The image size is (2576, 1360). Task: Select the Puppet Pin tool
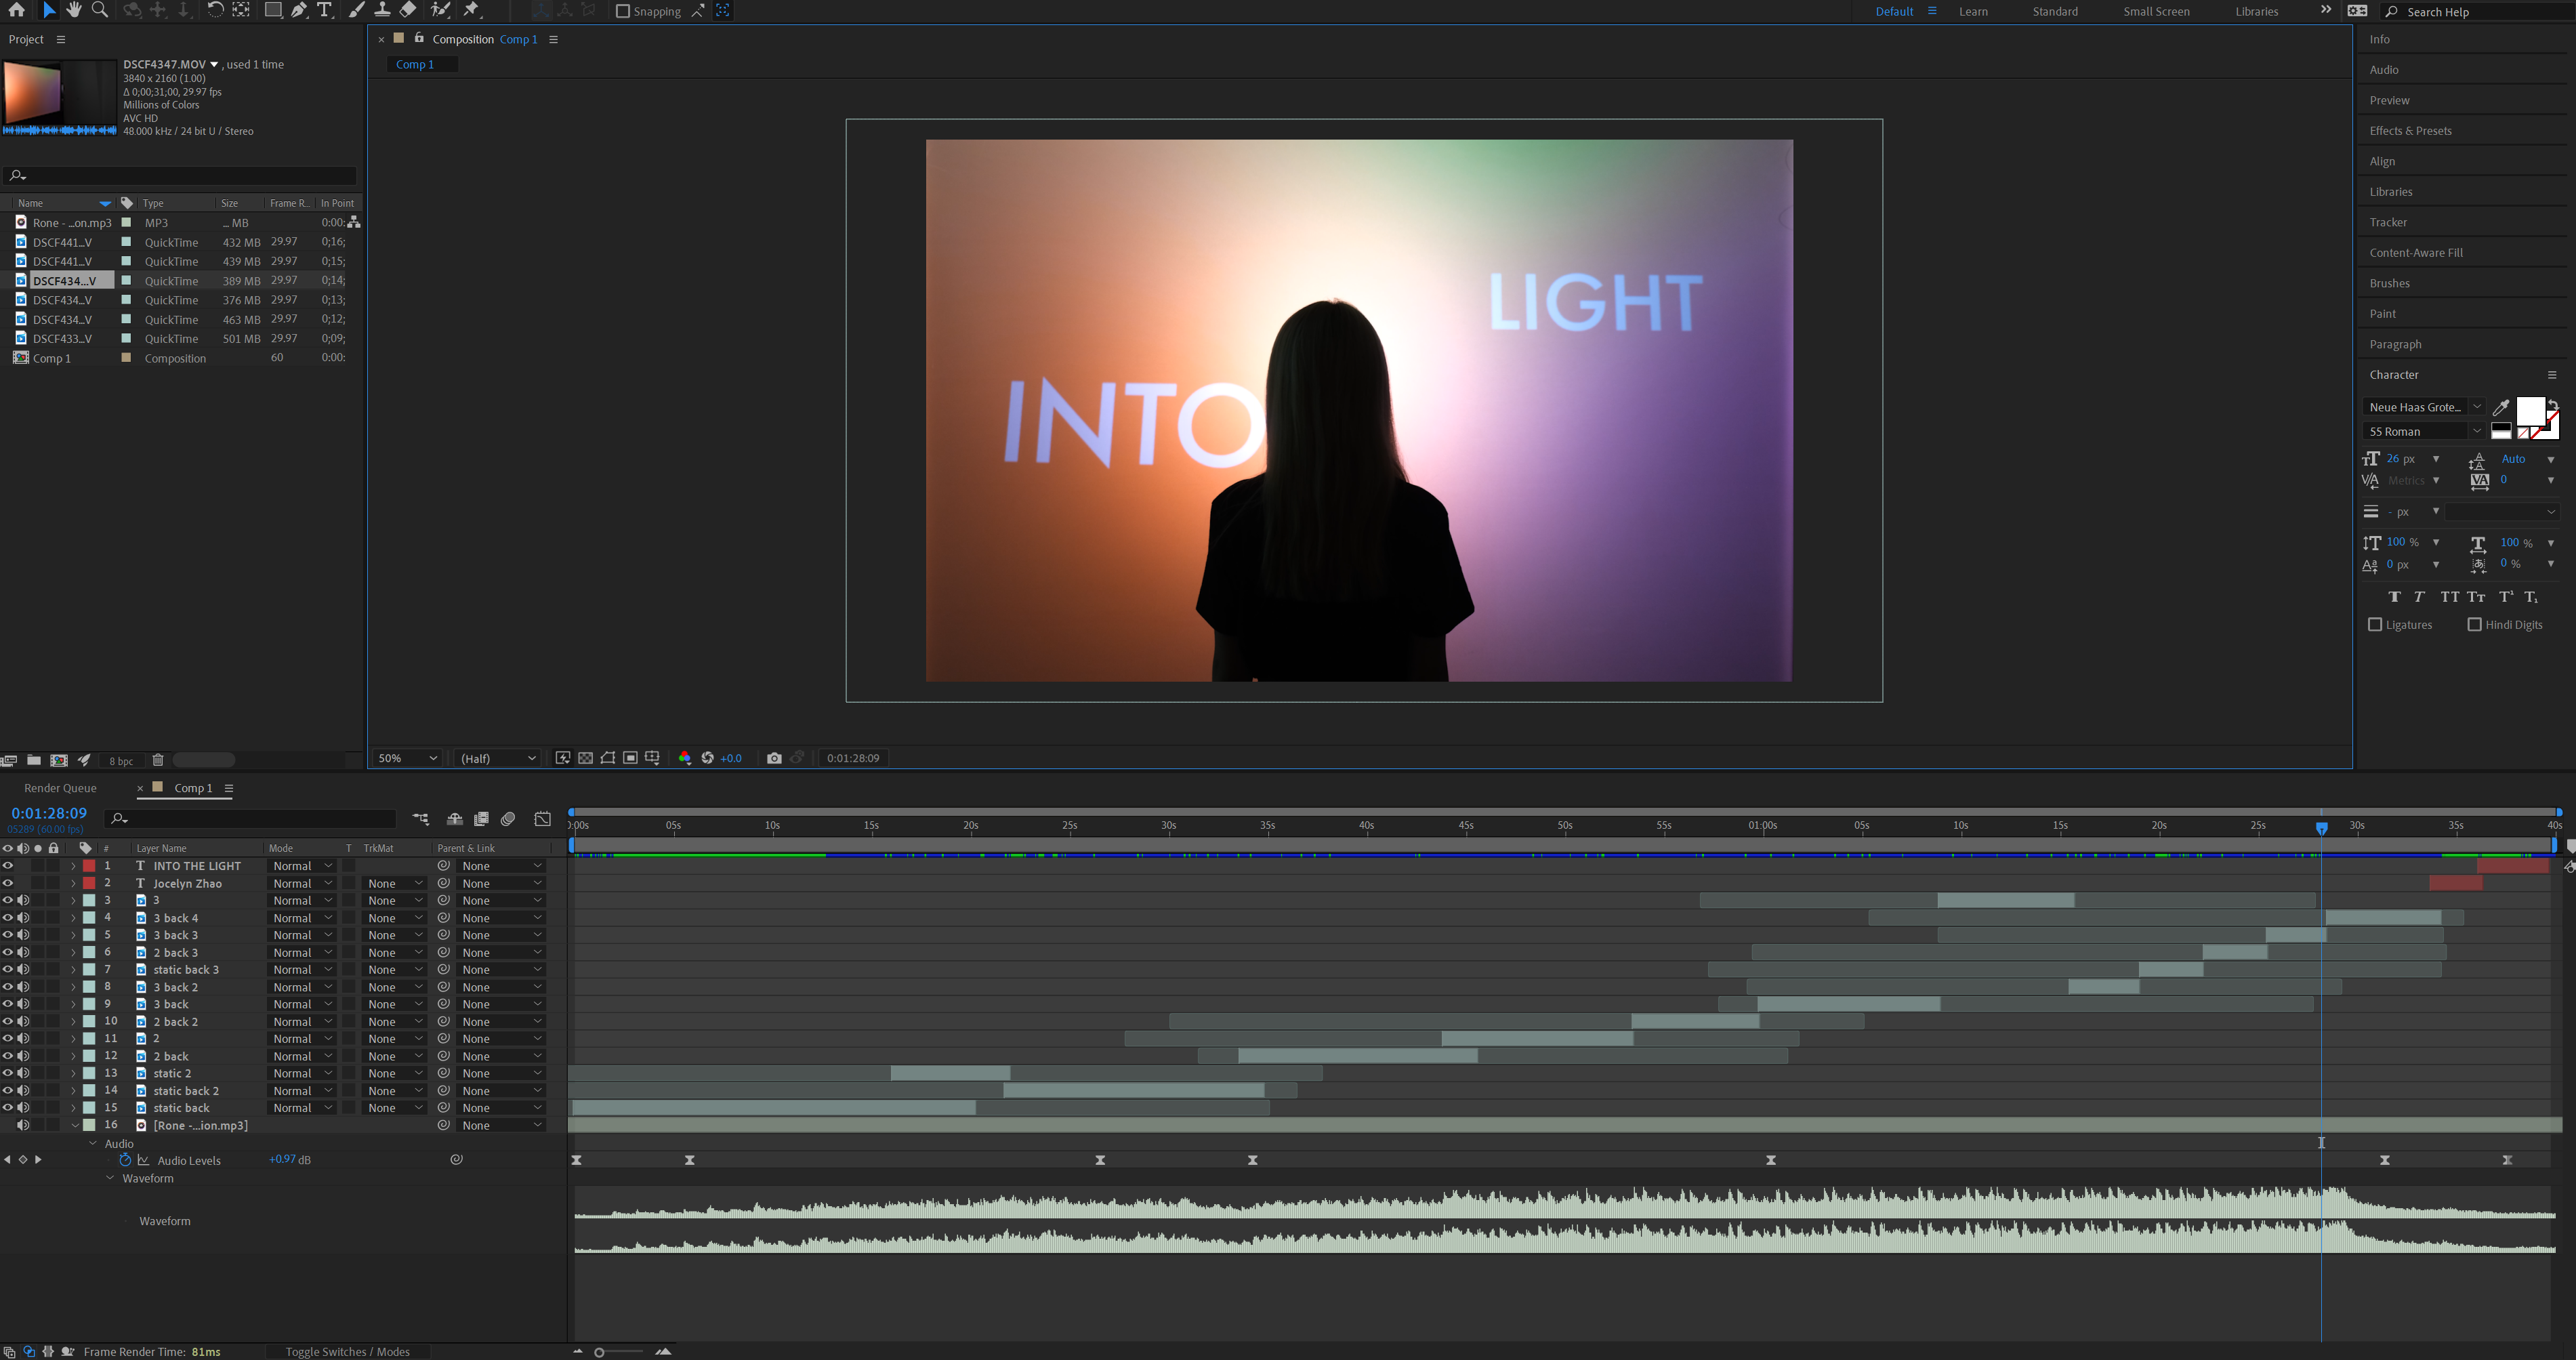click(472, 10)
